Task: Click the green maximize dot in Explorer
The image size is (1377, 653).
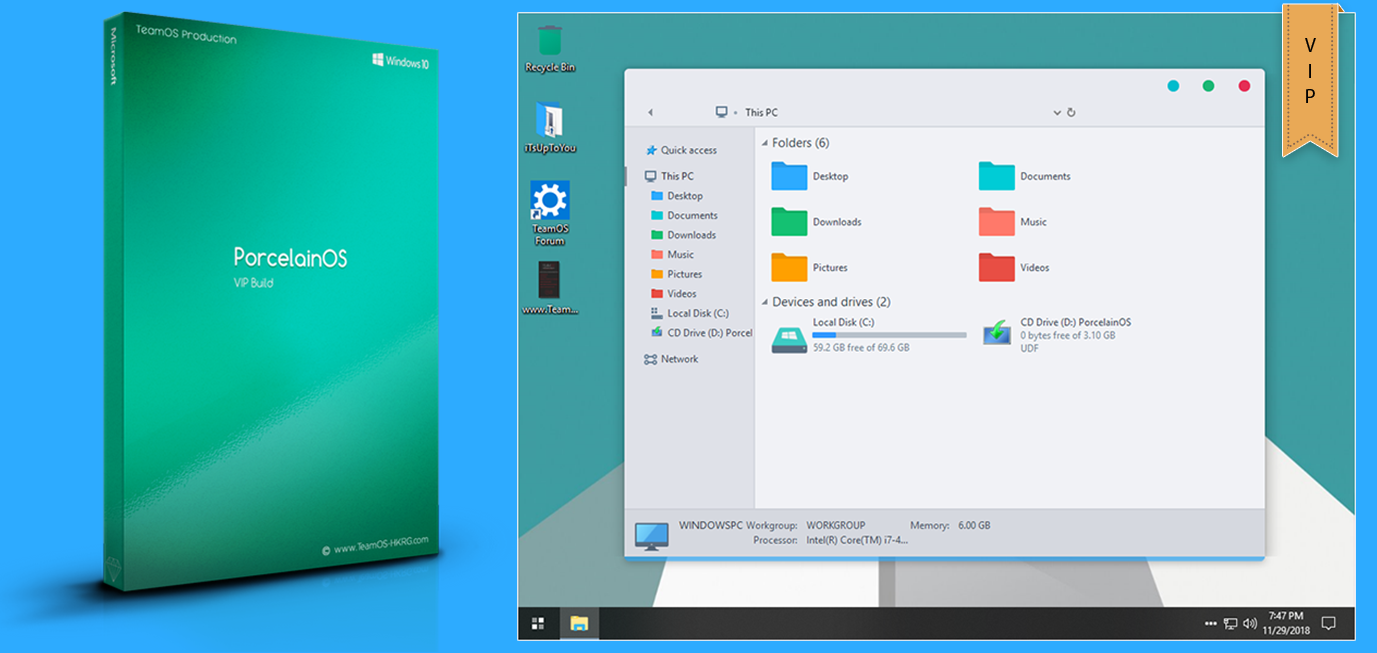Action: point(1208,86)
